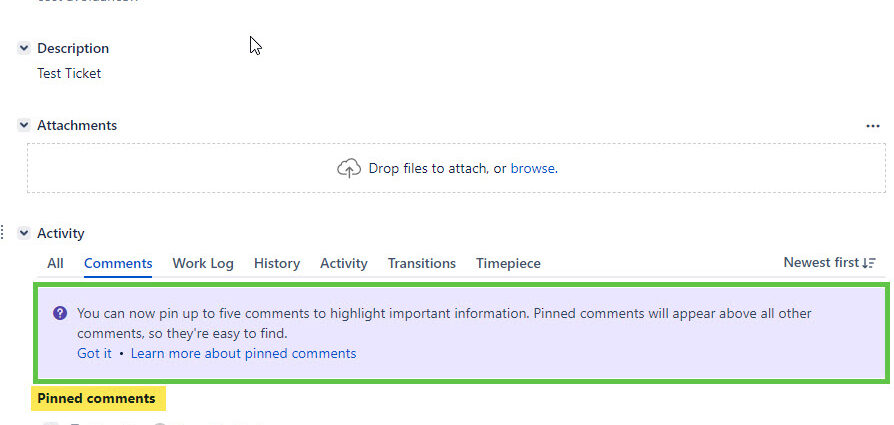Show the Transitions tab
Screen dimensions: 894x425
[x=422, y=264]
